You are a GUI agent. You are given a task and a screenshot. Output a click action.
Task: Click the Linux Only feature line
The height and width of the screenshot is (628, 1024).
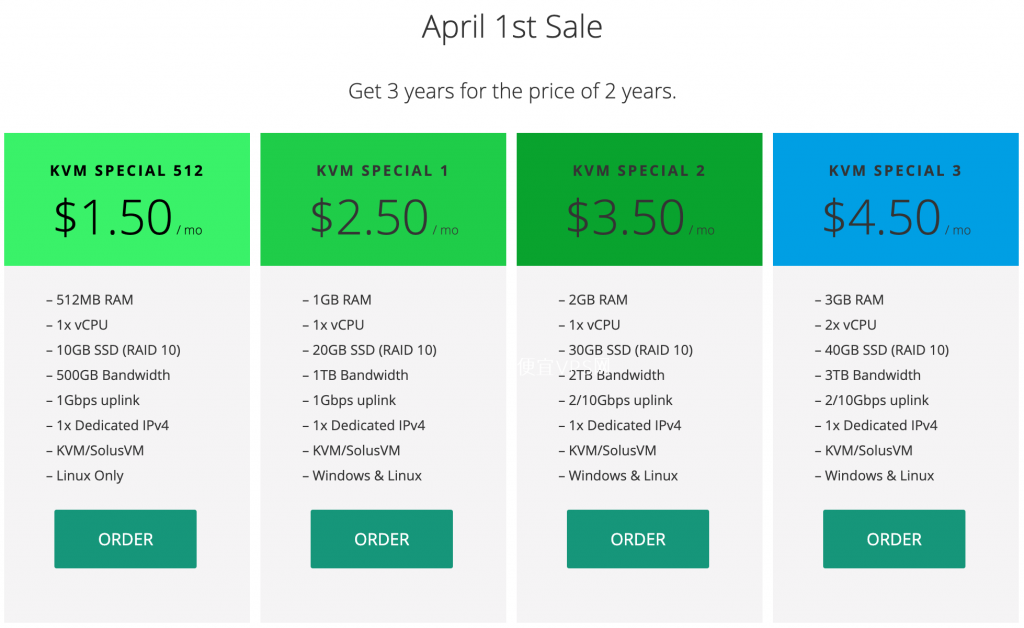(x=85, y=476)
